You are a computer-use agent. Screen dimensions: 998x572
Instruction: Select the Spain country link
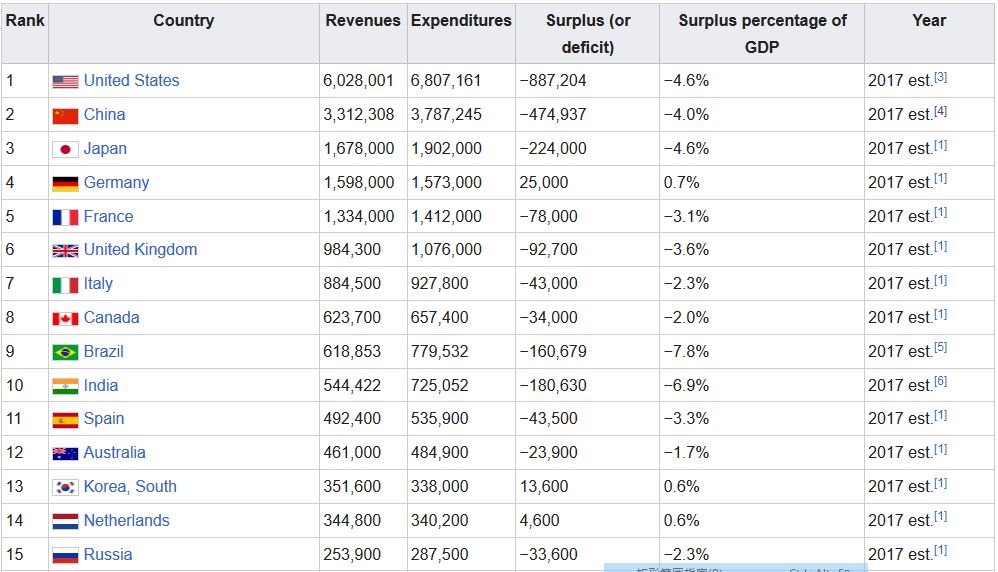coord(104,418)
